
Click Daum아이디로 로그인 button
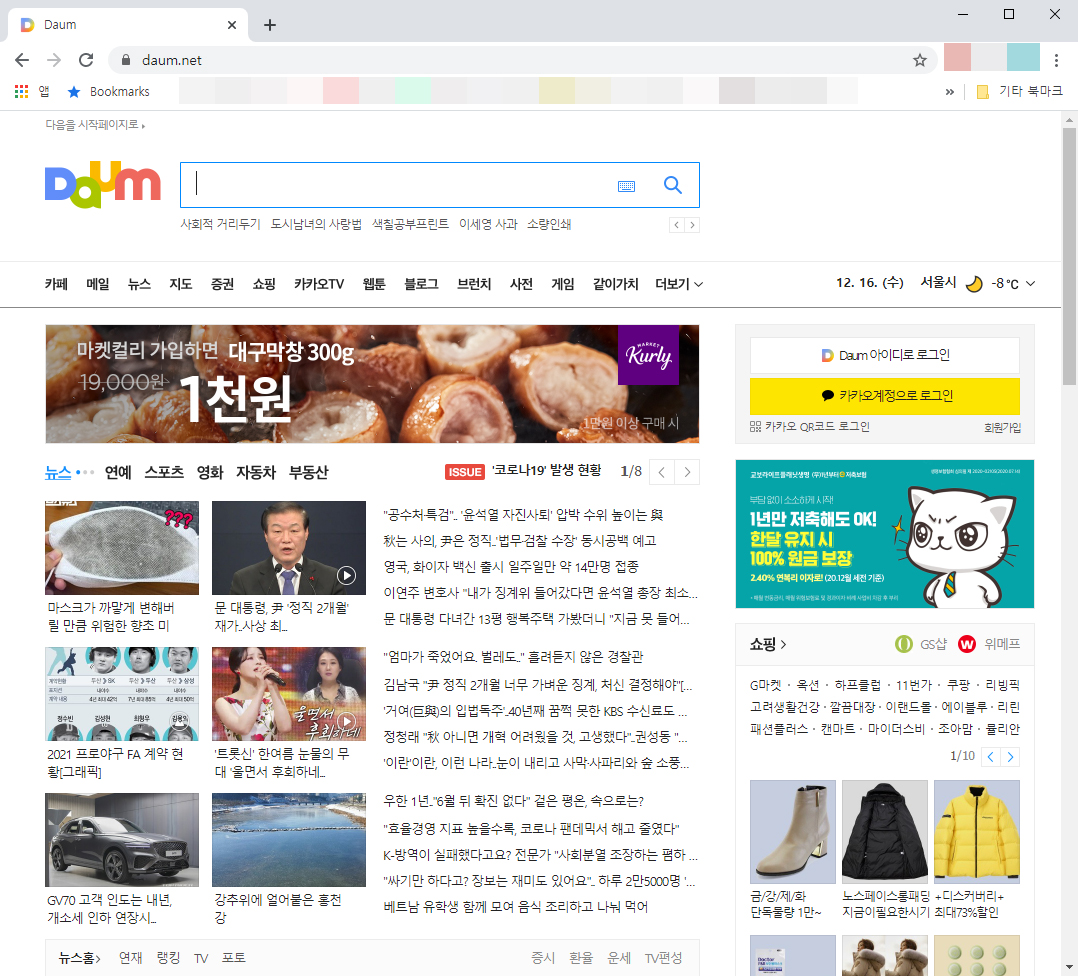pyautogui.click(x=885, y=355)
